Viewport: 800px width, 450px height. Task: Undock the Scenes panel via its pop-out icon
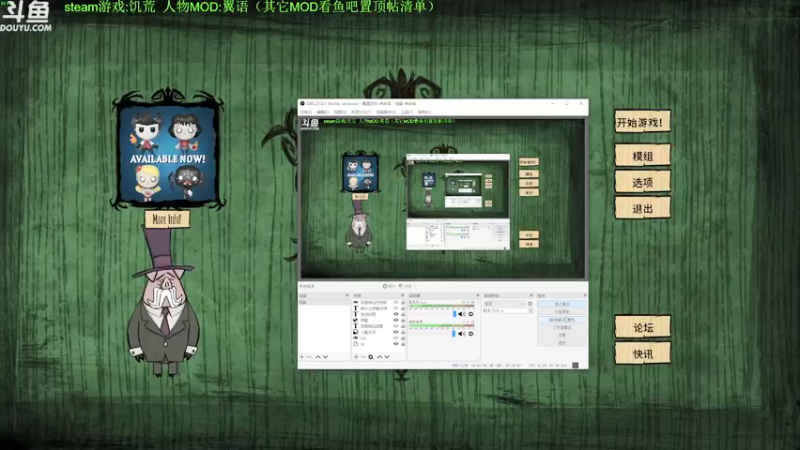click(x=347, y=295)
